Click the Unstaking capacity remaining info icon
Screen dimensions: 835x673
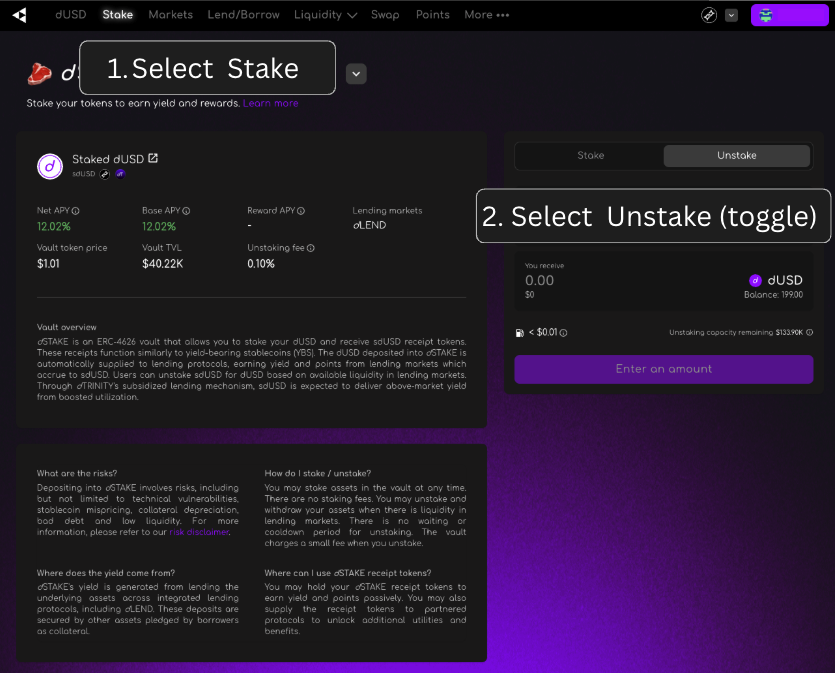pos(809,332)
